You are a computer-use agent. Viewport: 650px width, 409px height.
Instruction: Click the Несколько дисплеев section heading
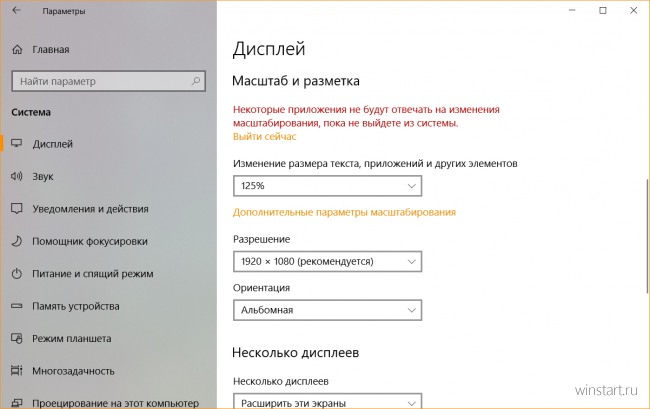point(296,353)
